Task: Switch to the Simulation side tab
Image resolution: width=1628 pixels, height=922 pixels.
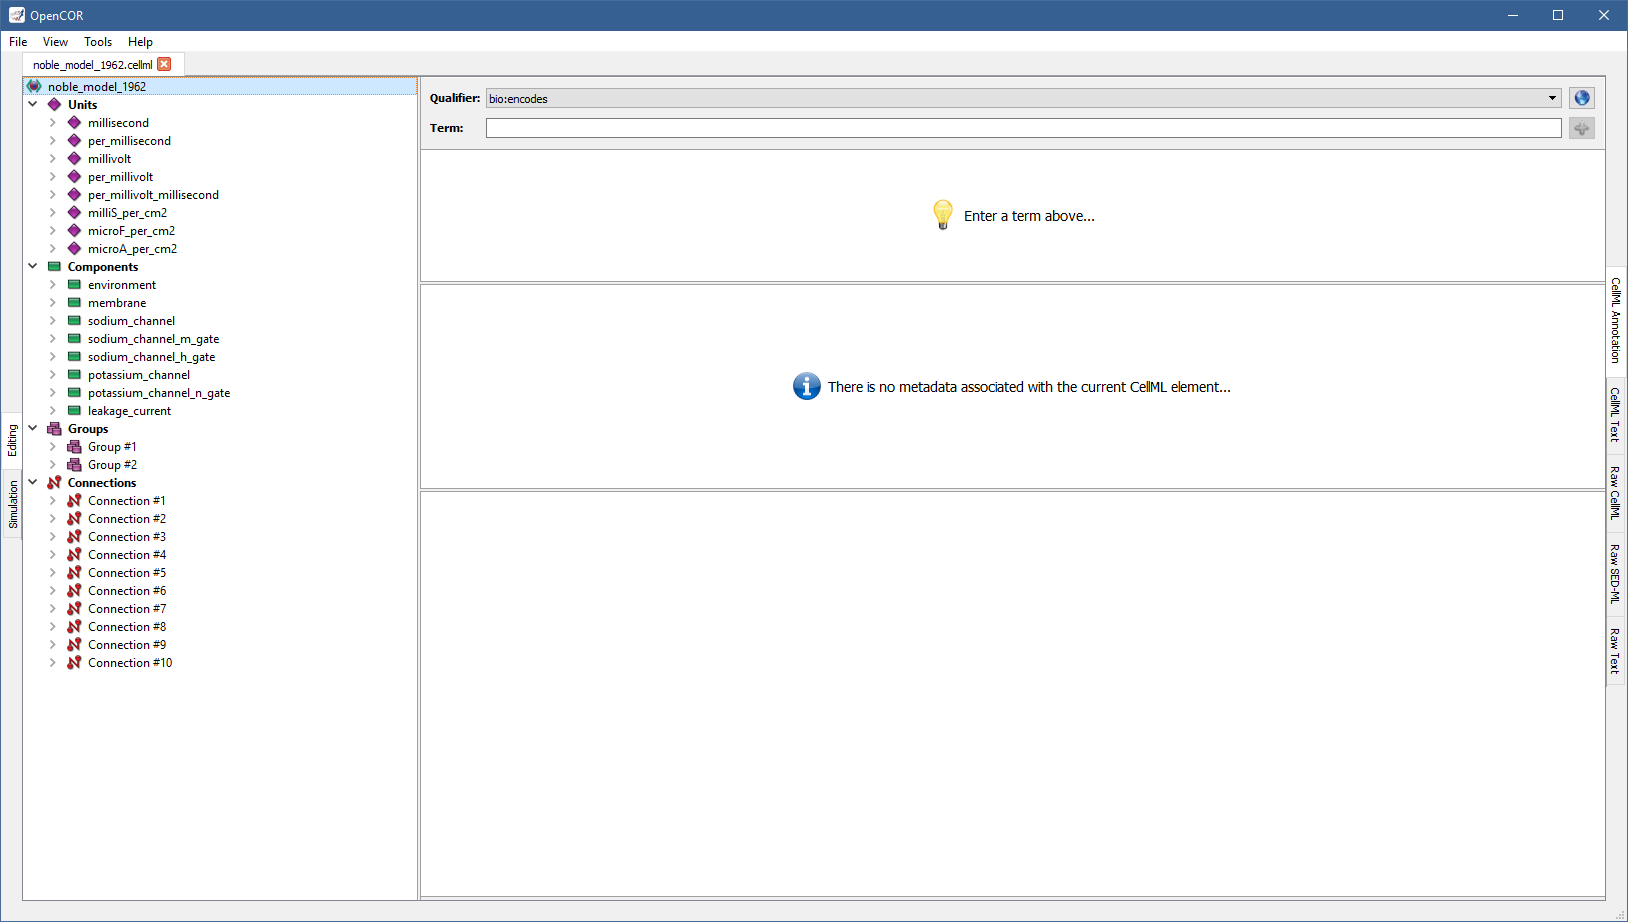Action: point(13,504)
